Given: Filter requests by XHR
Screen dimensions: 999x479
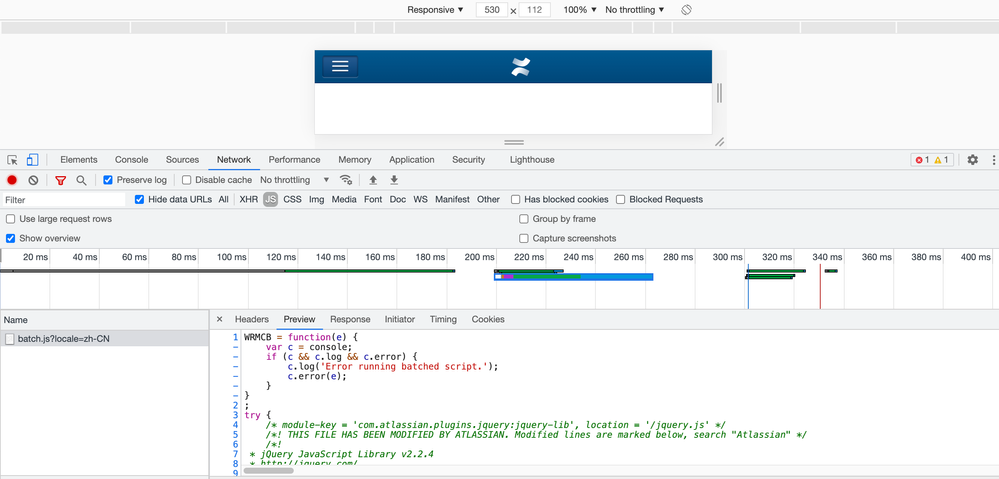Looking at the screenshot, I should tap(248, 199).
